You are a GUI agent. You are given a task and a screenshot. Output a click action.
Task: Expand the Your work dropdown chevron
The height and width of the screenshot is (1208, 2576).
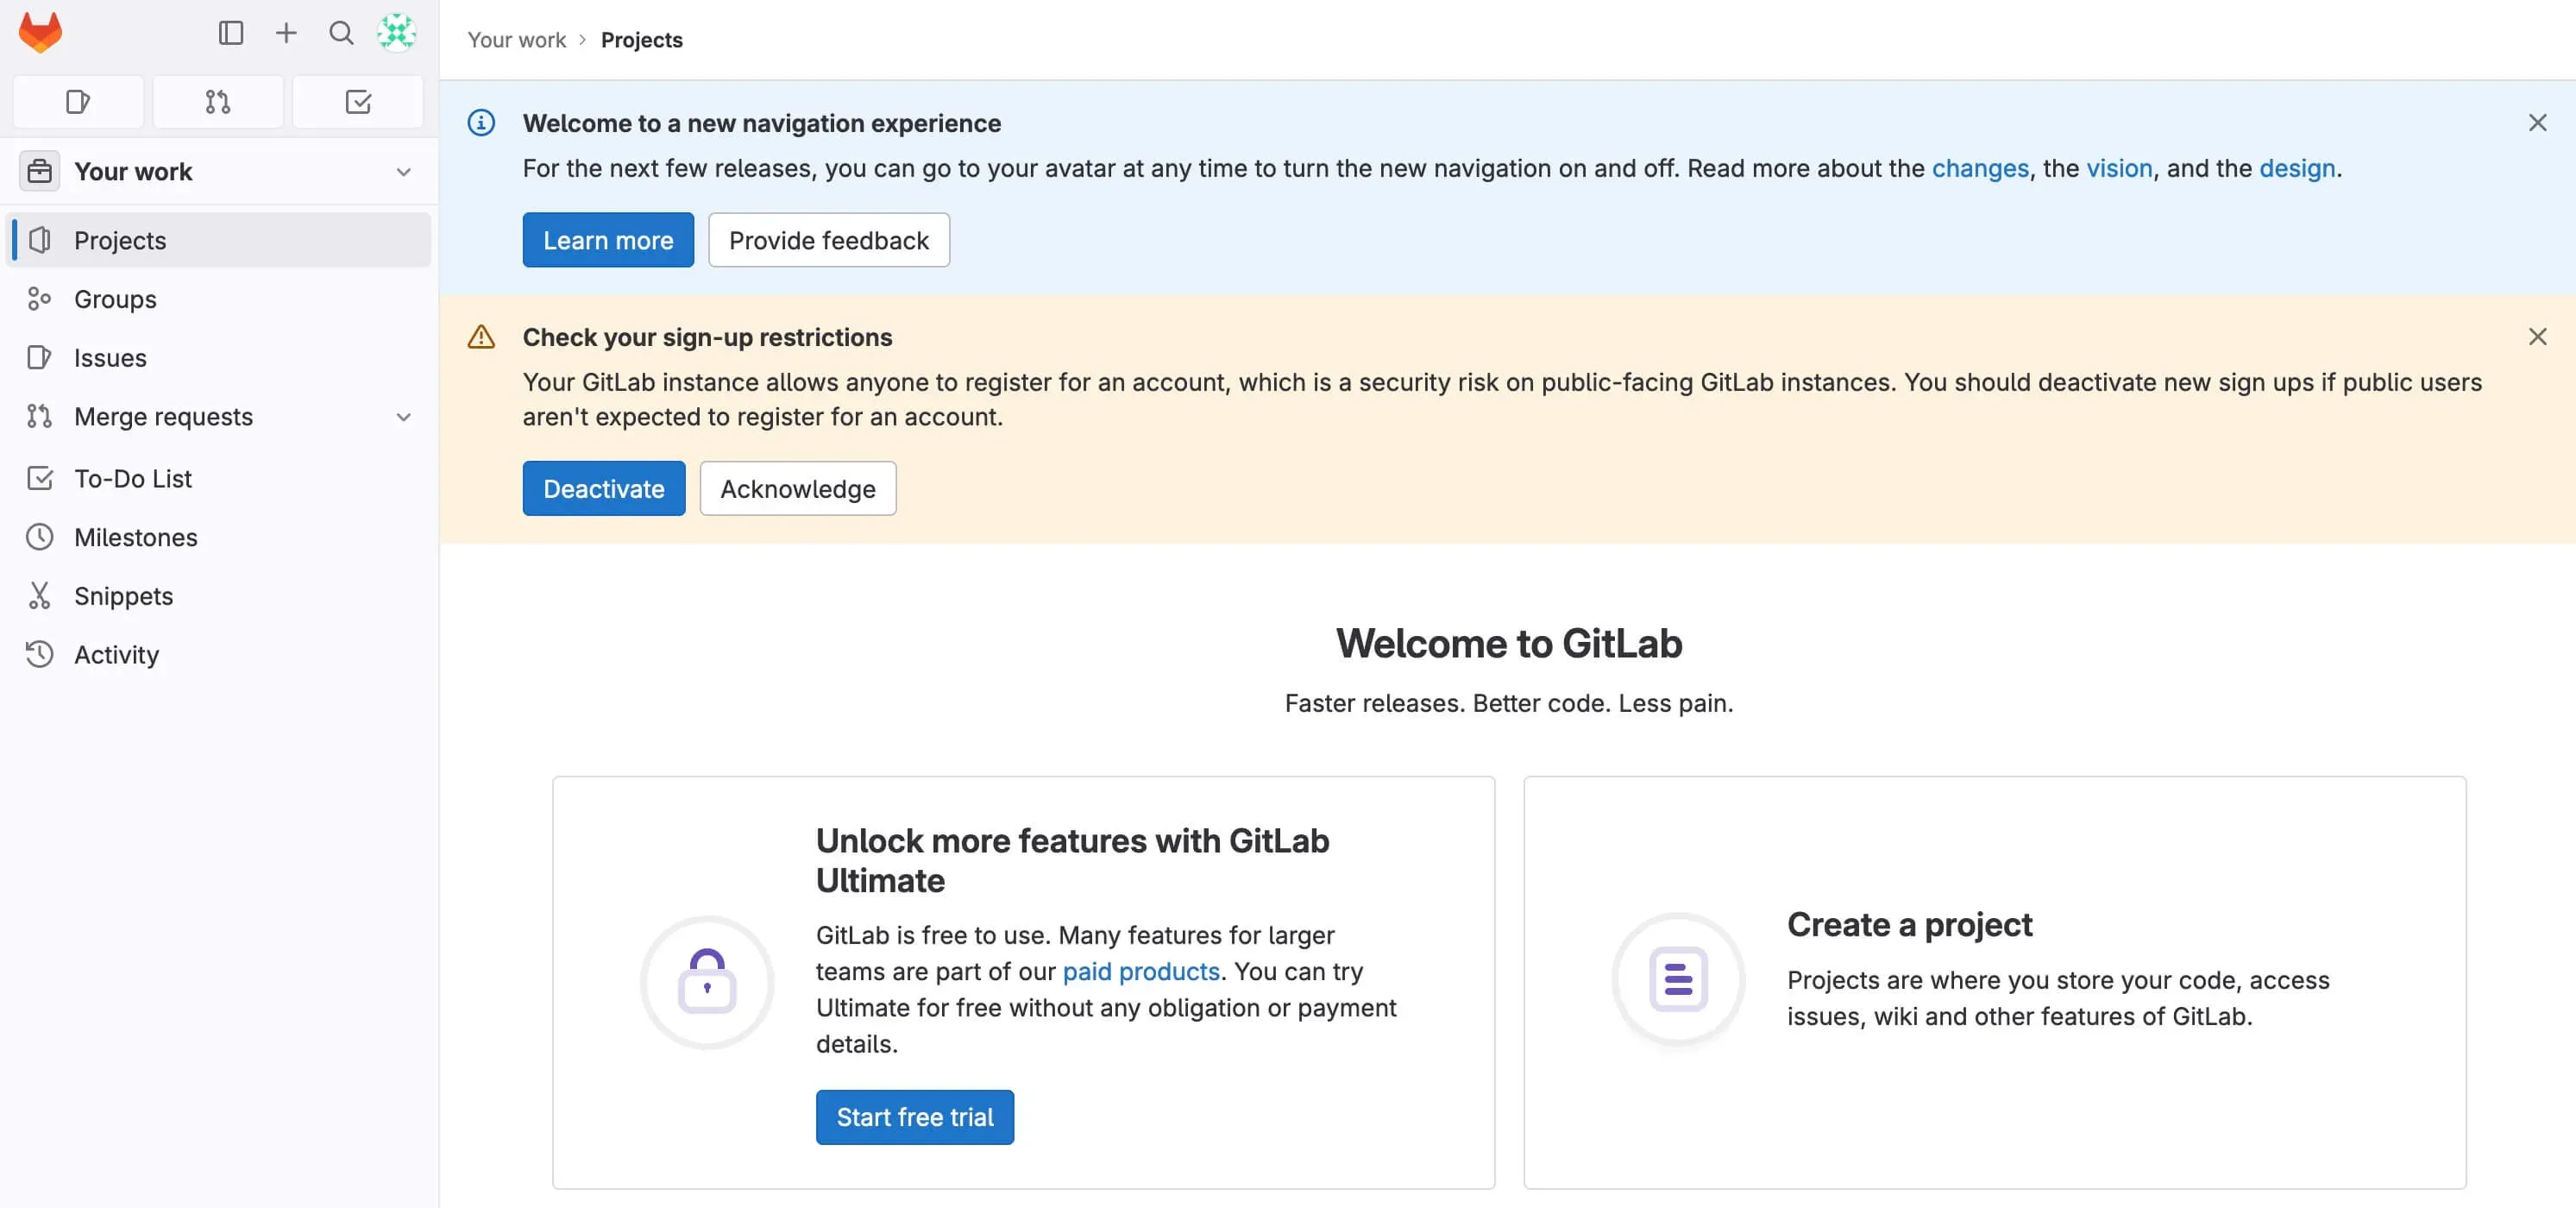click(x=403, y=172)
